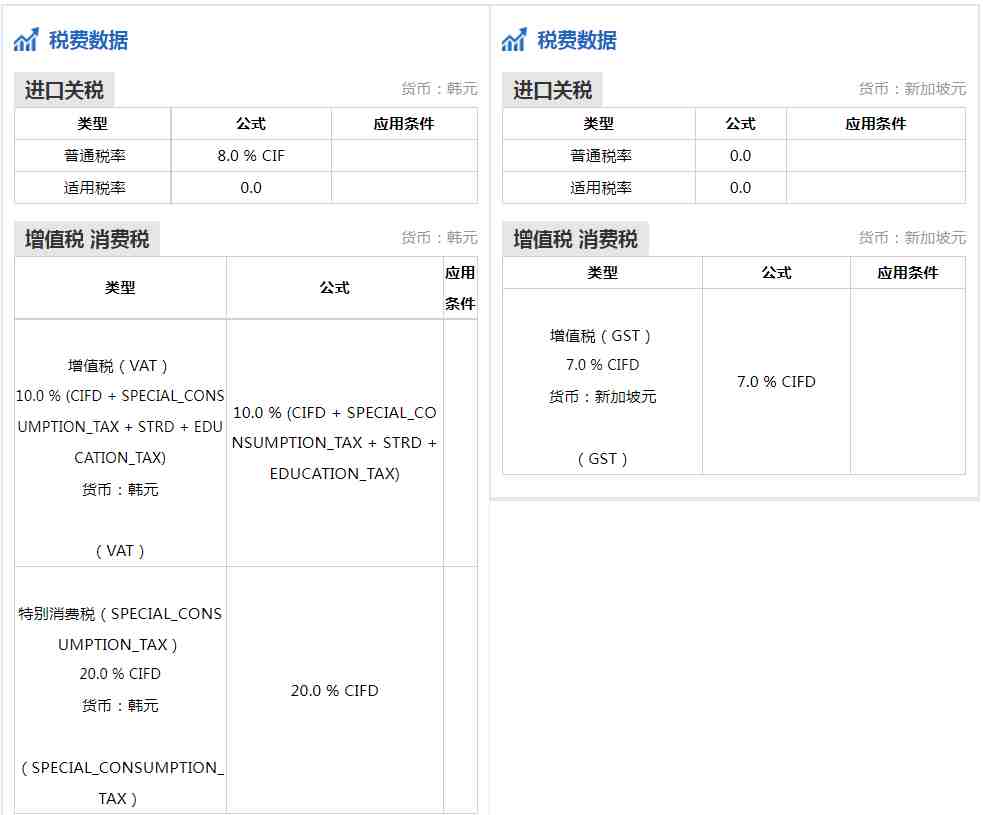Open the 增值税 消费税 label in the Singapore dollar panel
Viewport: 983px width, 815px height.
[x=576, y=239]
